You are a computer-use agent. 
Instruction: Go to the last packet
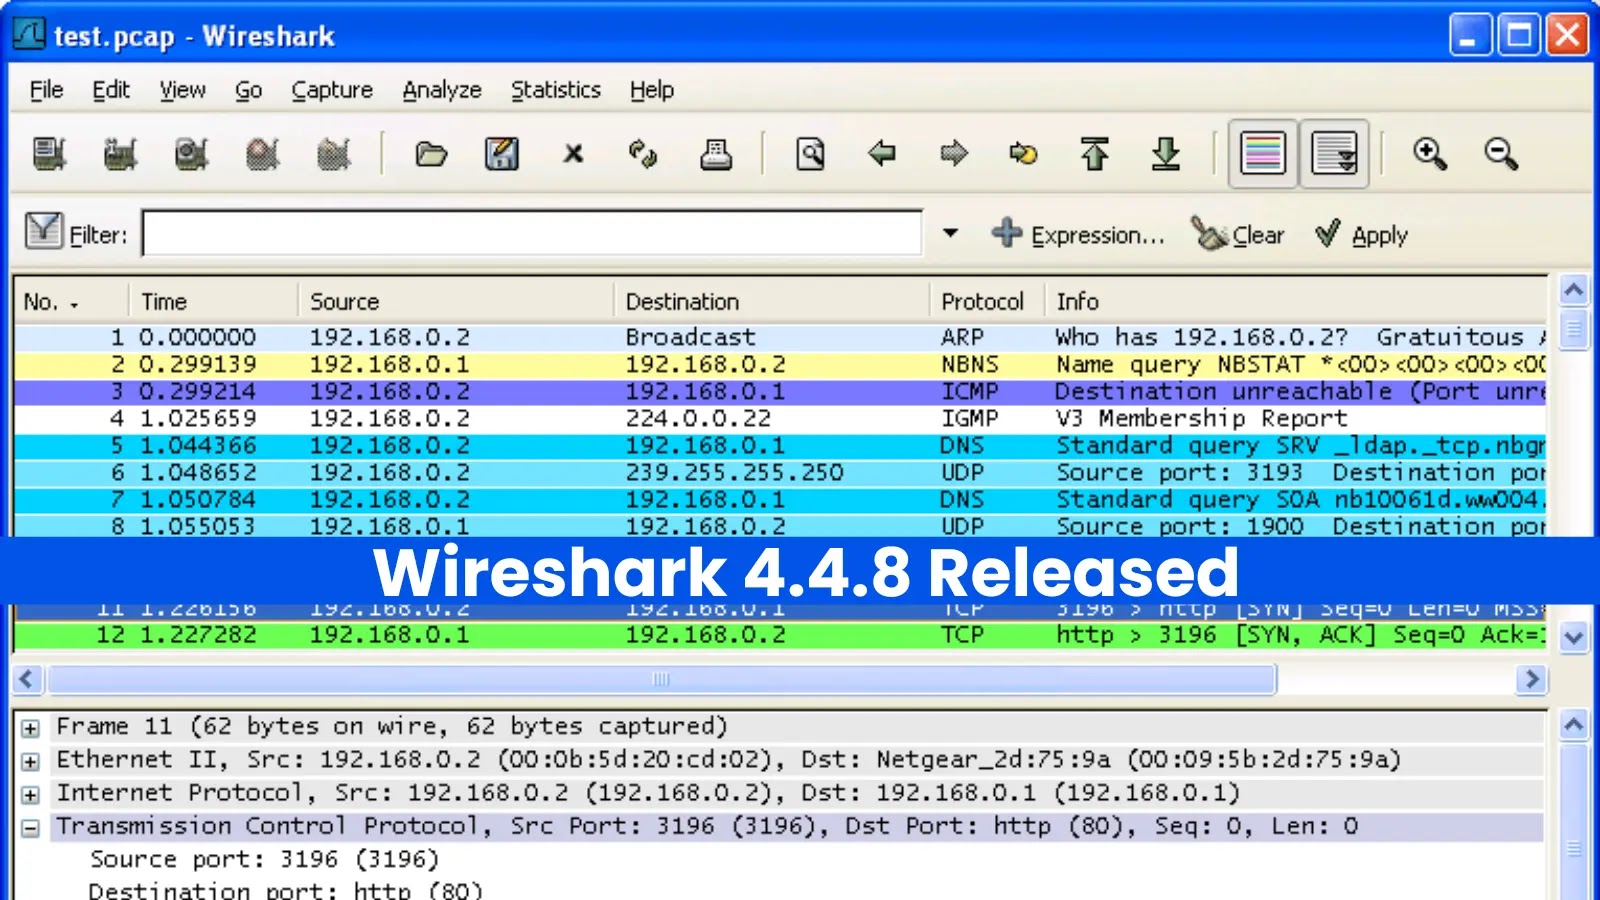point(1166,154)
